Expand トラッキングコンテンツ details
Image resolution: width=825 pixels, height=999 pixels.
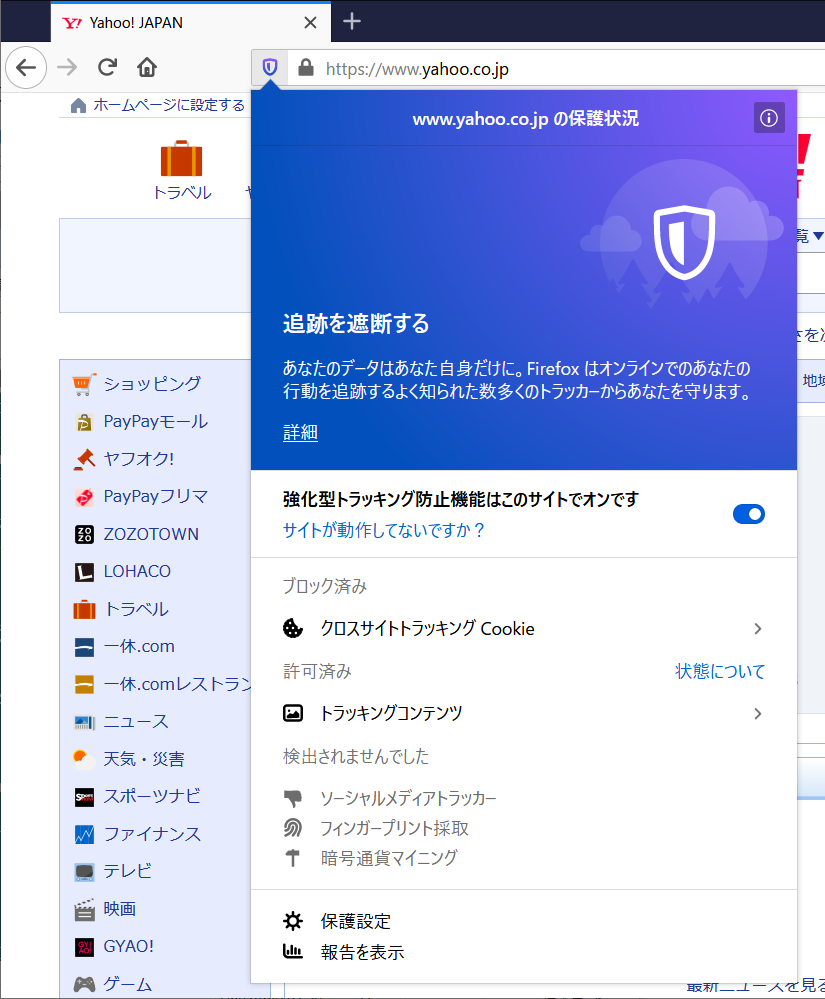[524, 714]
